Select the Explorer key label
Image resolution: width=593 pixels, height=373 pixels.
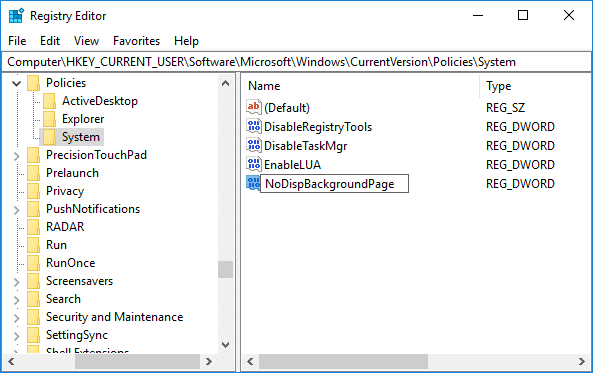tap(83, 119)
